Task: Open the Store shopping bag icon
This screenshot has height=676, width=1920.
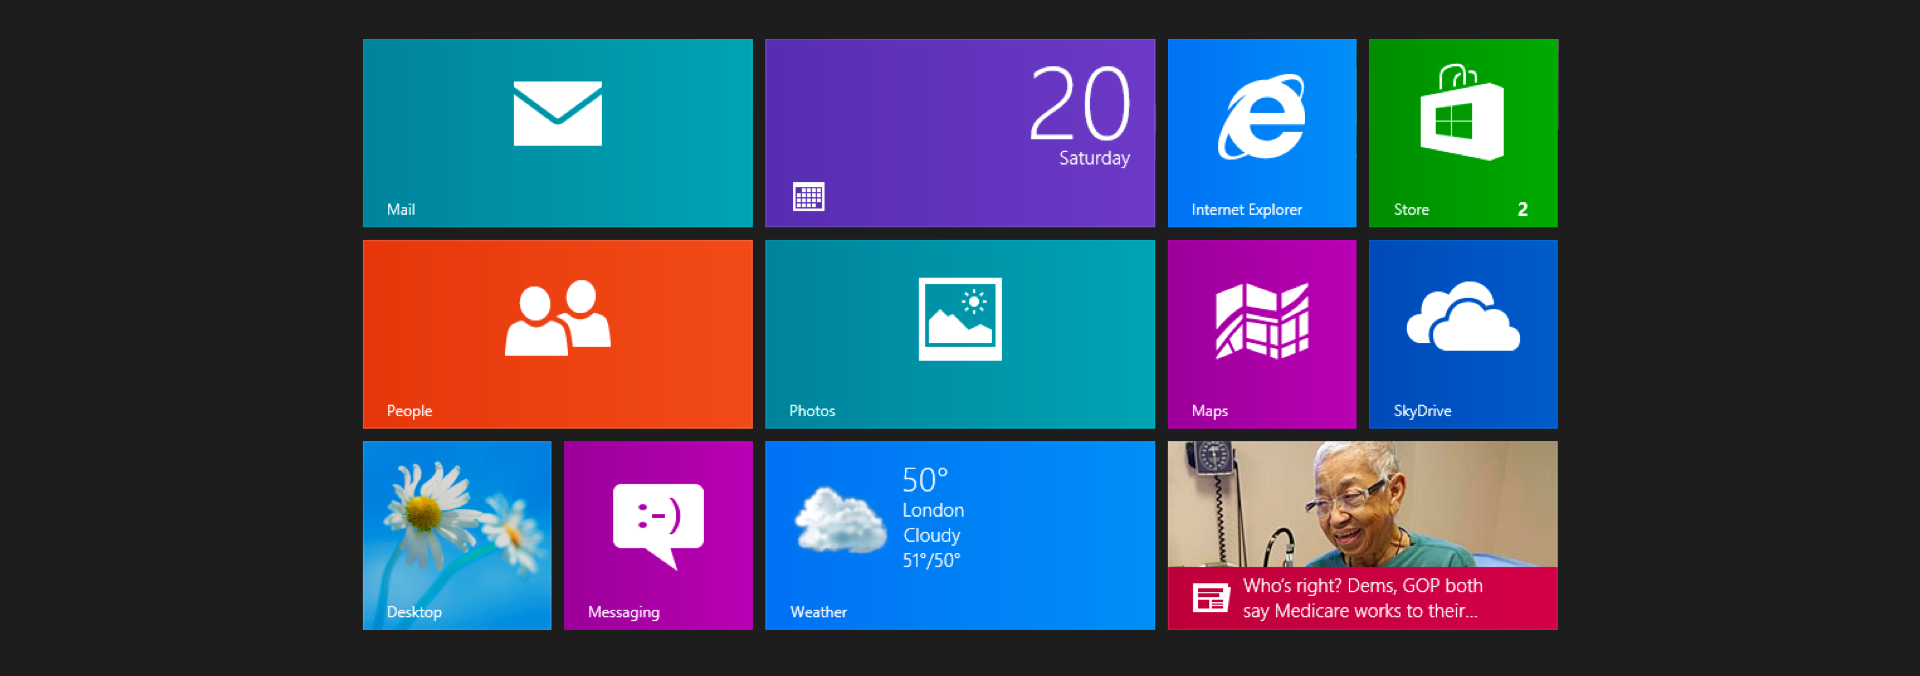Action: pos(1462,112)
